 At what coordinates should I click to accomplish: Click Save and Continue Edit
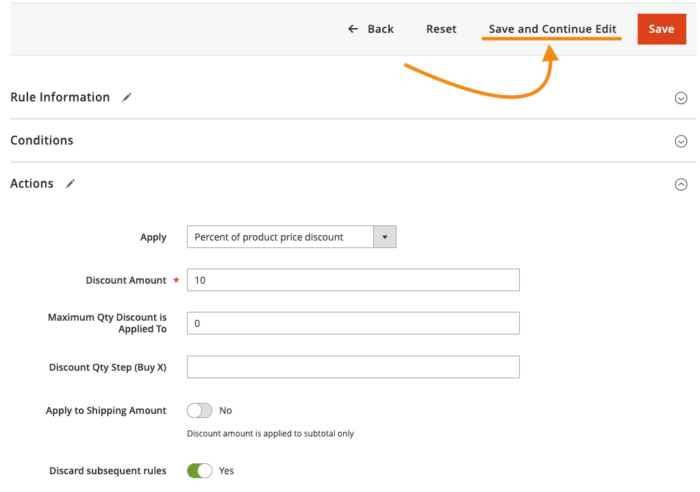pyautogui.click(x=552, y=29)
